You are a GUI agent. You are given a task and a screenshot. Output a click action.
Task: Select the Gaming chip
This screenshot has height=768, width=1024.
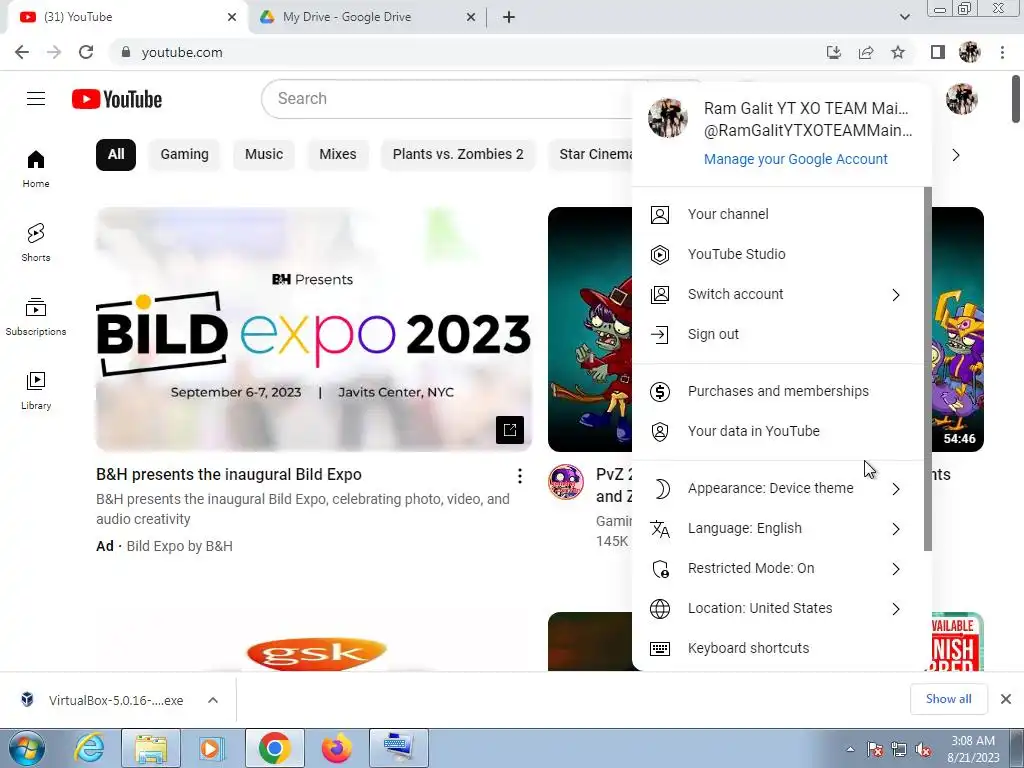184,155
